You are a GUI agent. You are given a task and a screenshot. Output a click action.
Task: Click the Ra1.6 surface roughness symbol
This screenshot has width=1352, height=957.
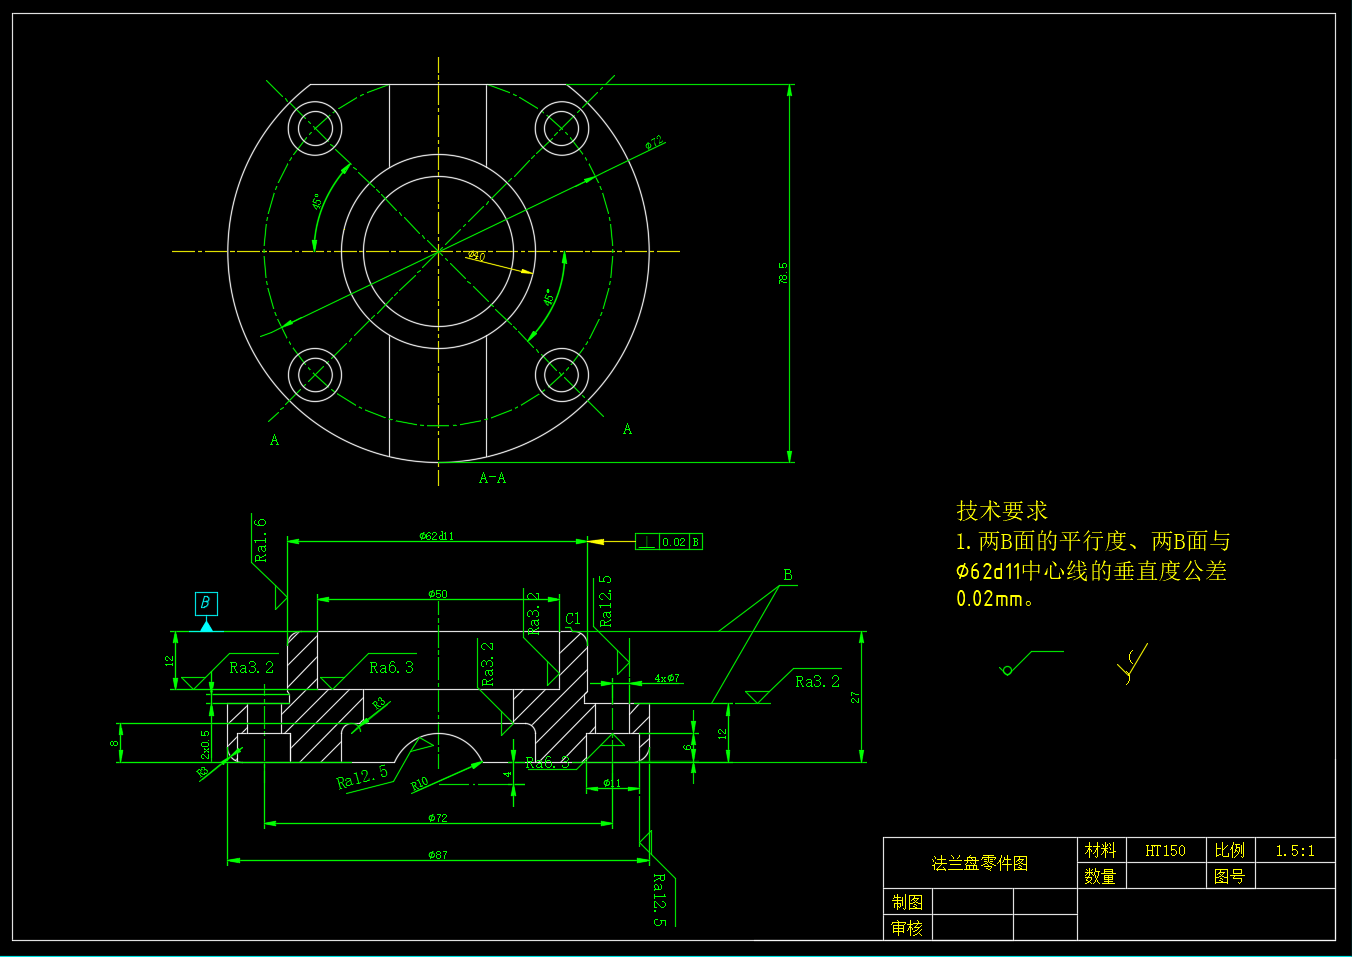(262, 540)
